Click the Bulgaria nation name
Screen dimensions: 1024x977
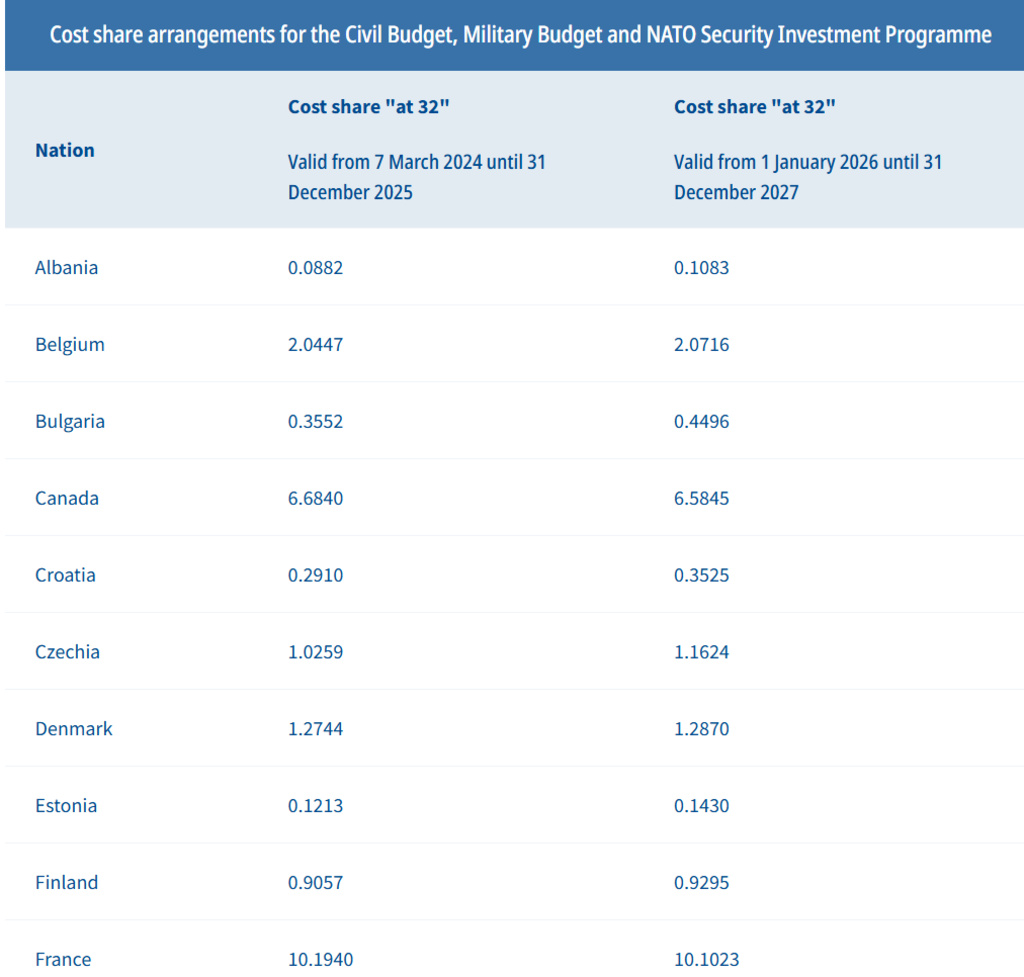click(x=70, y=422)
